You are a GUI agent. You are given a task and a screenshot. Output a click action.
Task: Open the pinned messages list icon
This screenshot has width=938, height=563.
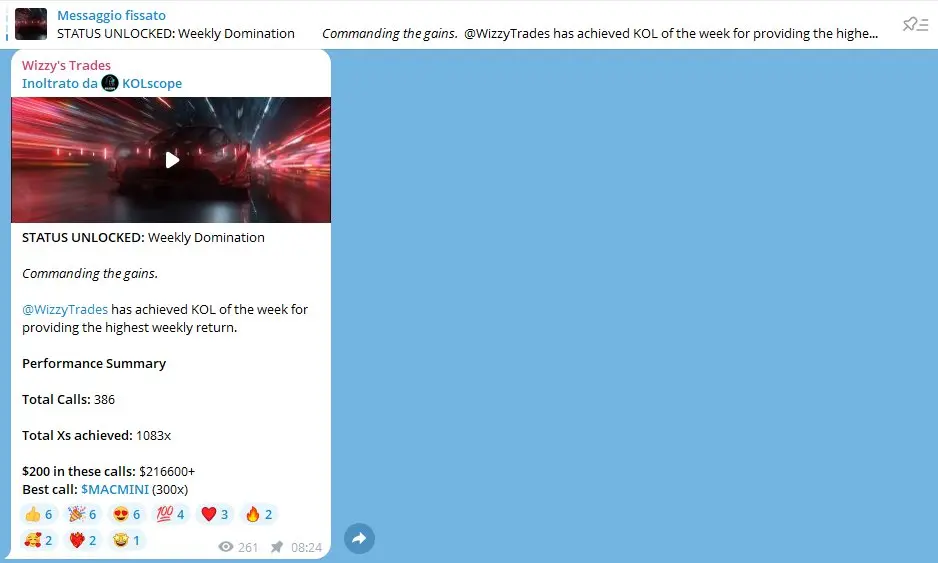[x=915, y=25]
